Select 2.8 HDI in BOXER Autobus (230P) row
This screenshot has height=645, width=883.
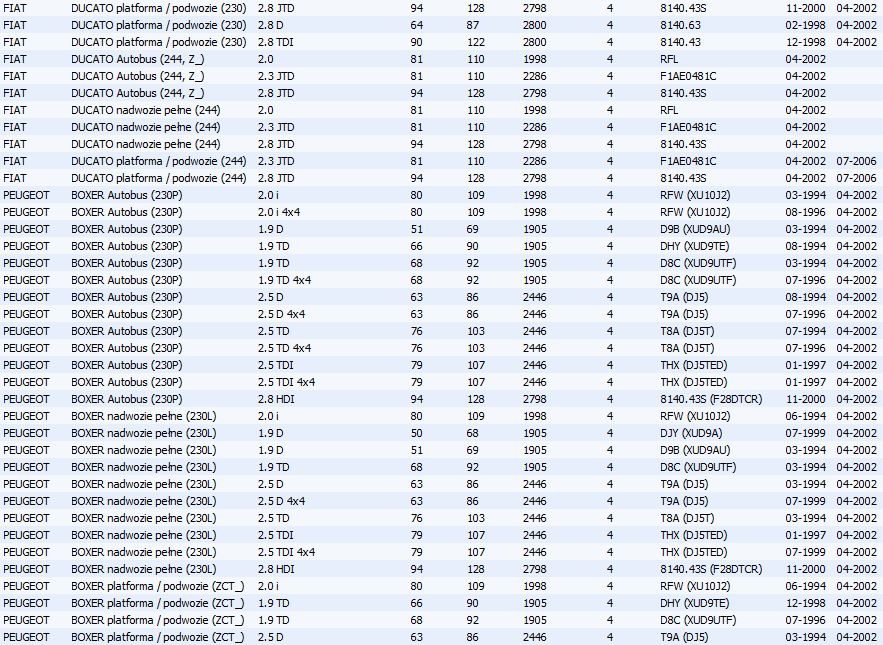[276, 399]
